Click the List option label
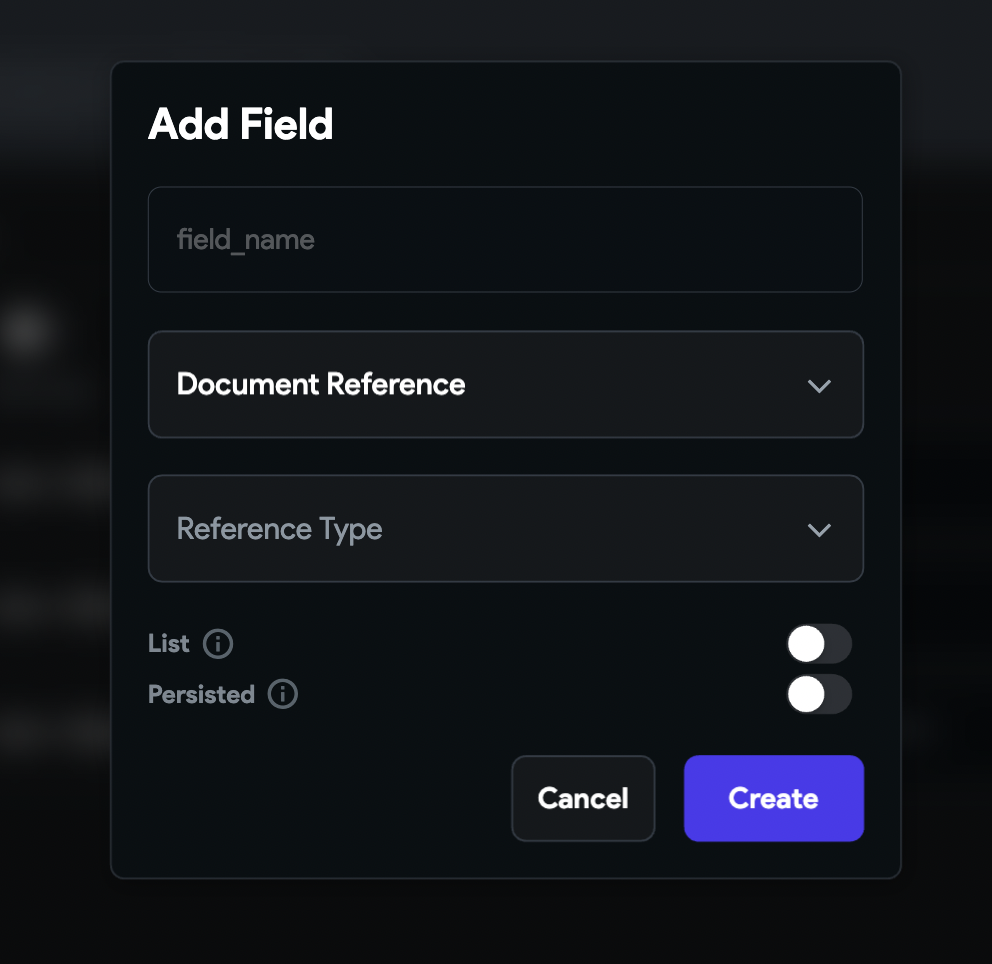992x964 pixels. pyautogui.click(x=168, y=644)
